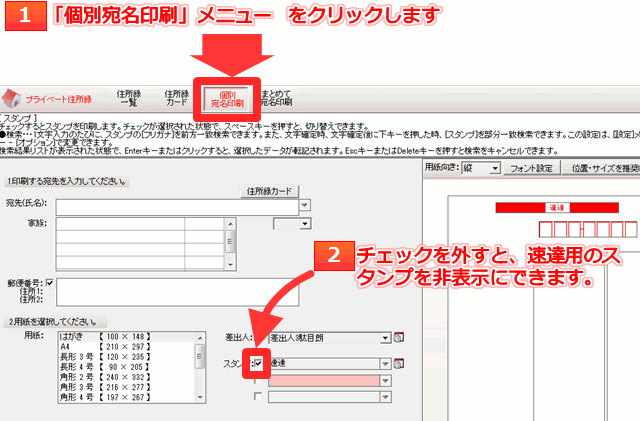The width and height of the screenshot is (640, 421).
Task: Select A4【210 × 297】 paper
Action: point(127,347)
